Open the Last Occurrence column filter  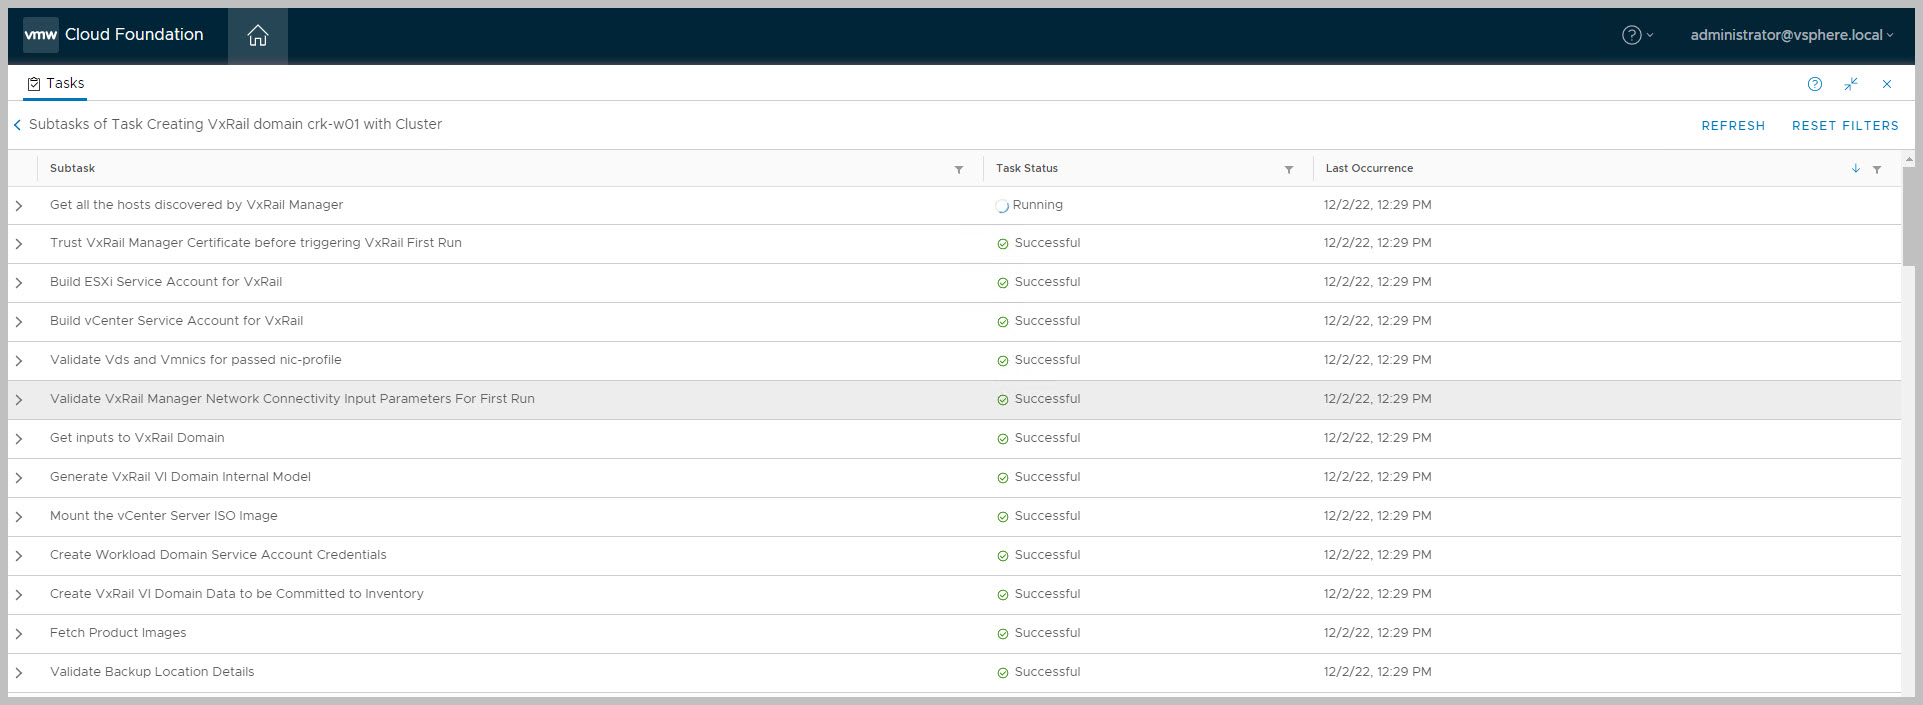[x=1877, y=169]
